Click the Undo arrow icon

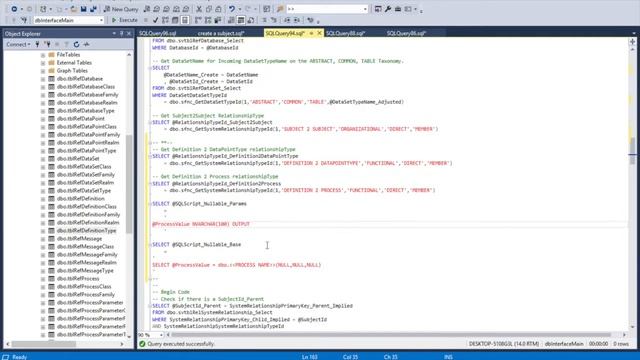231,9
